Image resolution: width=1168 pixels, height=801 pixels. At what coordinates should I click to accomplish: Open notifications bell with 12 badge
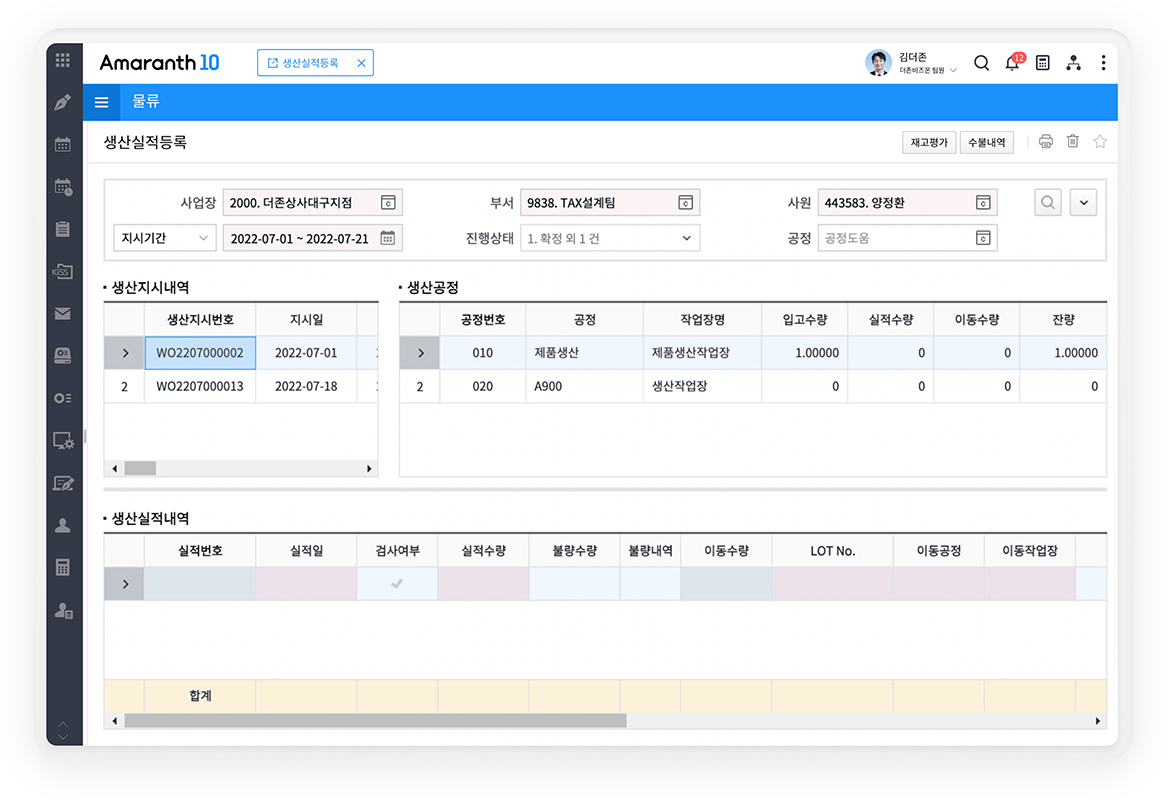(1012, 63)
